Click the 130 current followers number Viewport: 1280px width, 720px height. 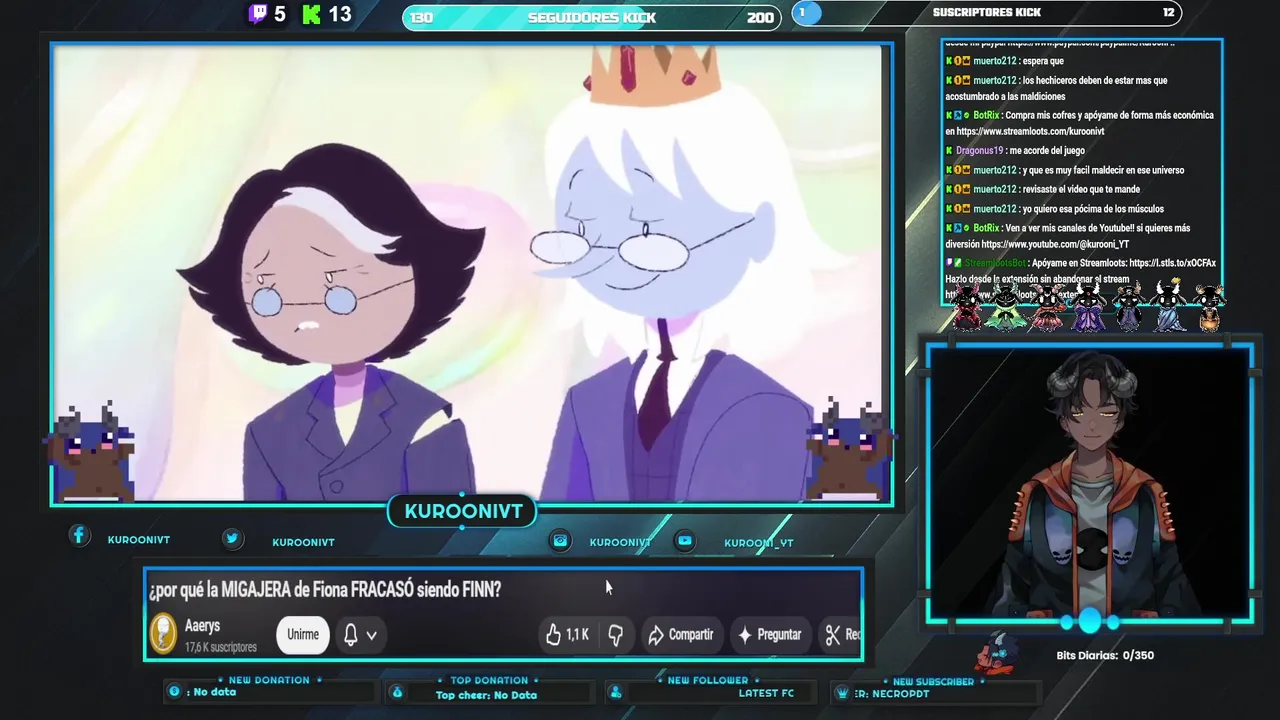(x=422, y=17)
